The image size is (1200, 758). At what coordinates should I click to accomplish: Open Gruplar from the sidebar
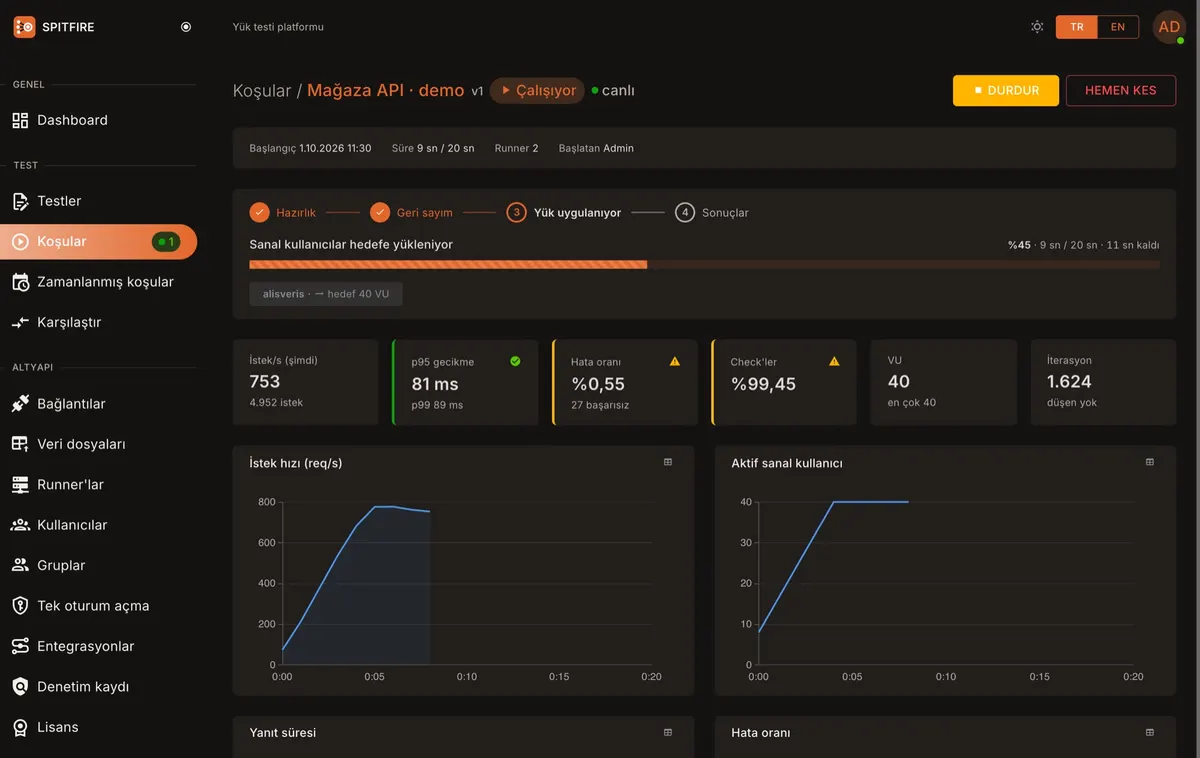click(98, 565)
